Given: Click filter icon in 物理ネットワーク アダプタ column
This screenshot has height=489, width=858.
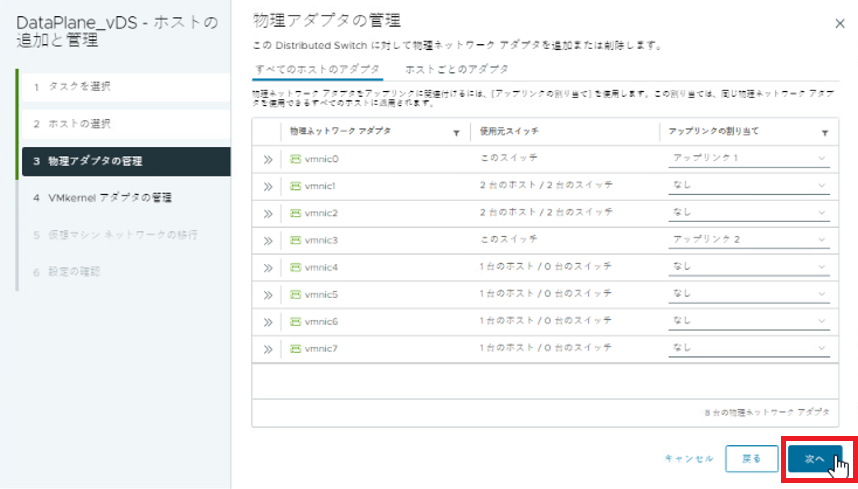Looking at the screenshot, I should [x=457, y=132].
